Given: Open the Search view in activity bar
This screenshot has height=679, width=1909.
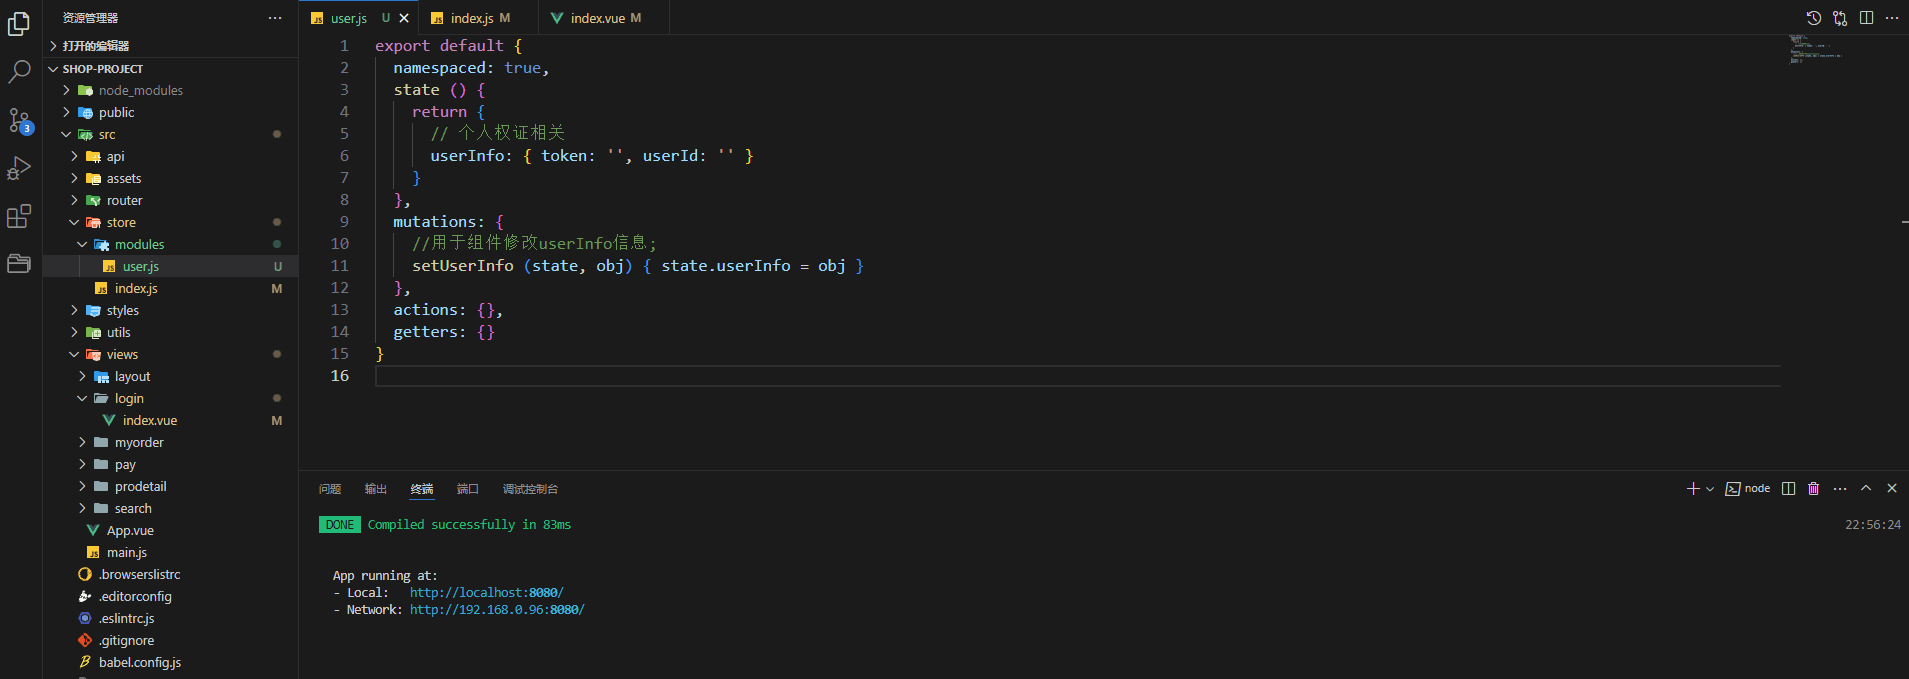Looking at the screenshot, I should (x=19, y=71).
